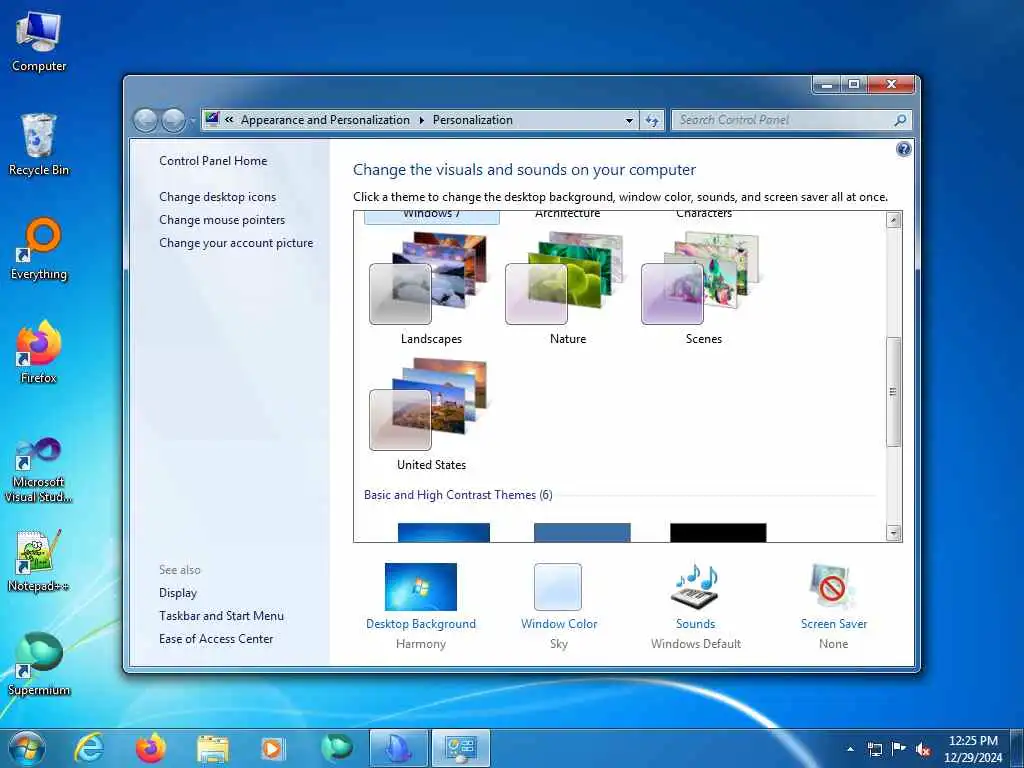
Task: Click the theme list scroll up arrow
Action: pos(893,220)
